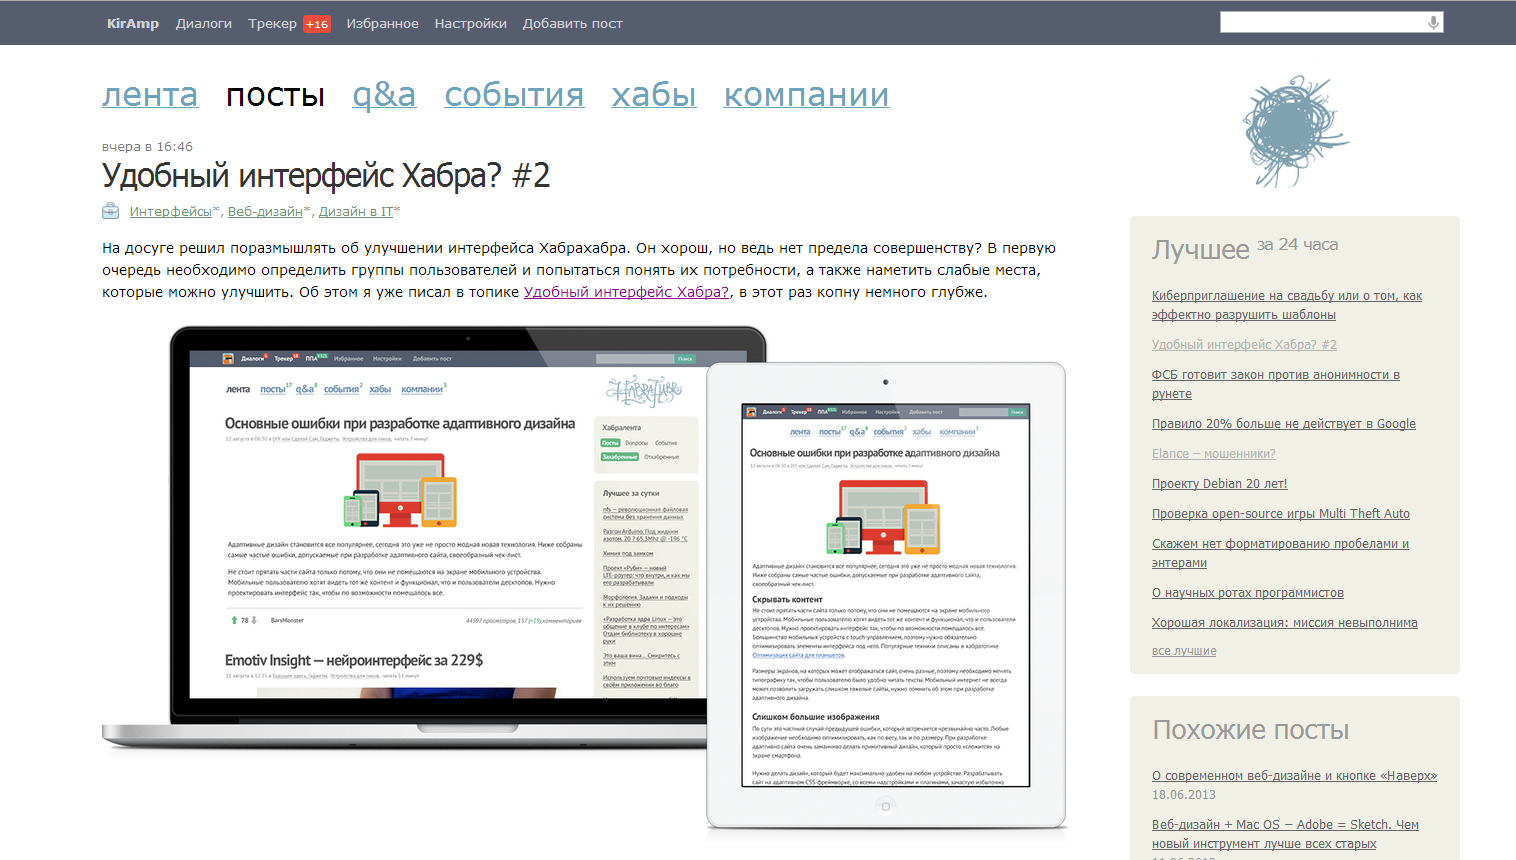Click the 18.06.2013 date text
Image resolution: width=1516 pixels, height=860 pixels.
tap(1184, 795)
